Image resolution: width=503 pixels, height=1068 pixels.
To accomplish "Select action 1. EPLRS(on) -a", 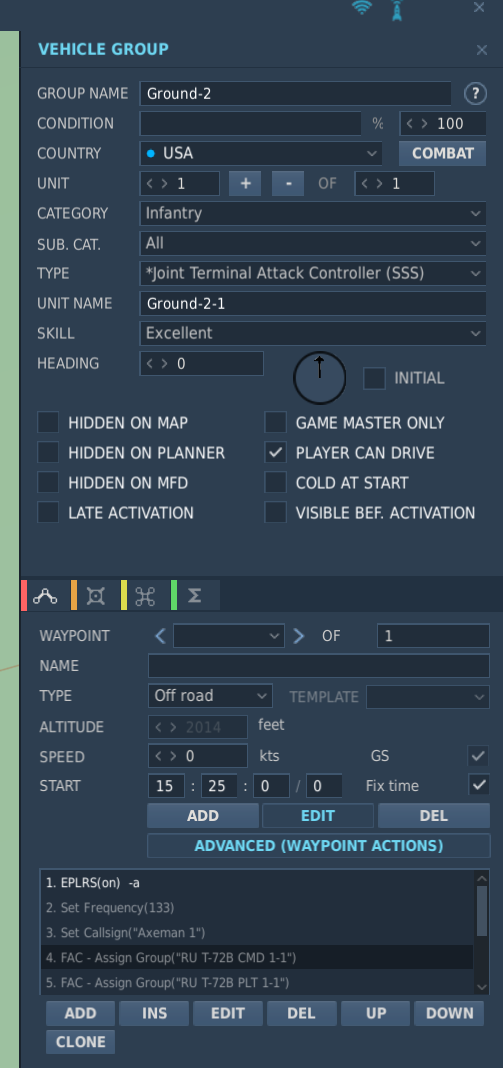I will click(256, 883).
